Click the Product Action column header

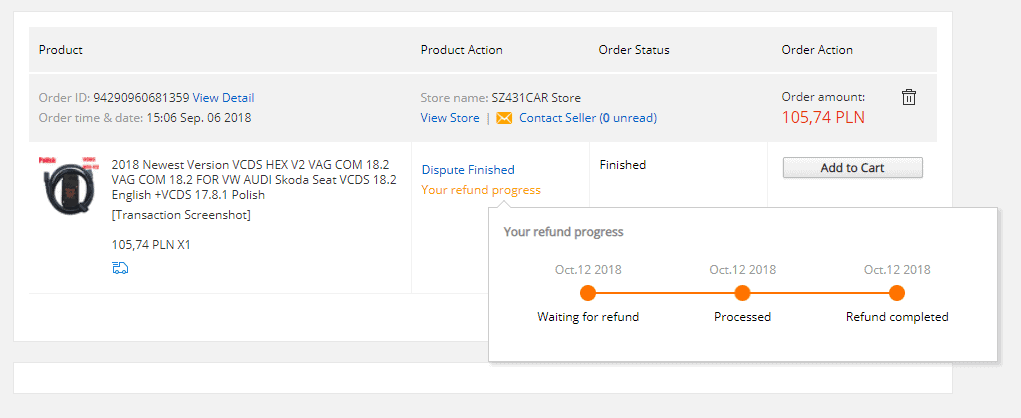(462, 50)
